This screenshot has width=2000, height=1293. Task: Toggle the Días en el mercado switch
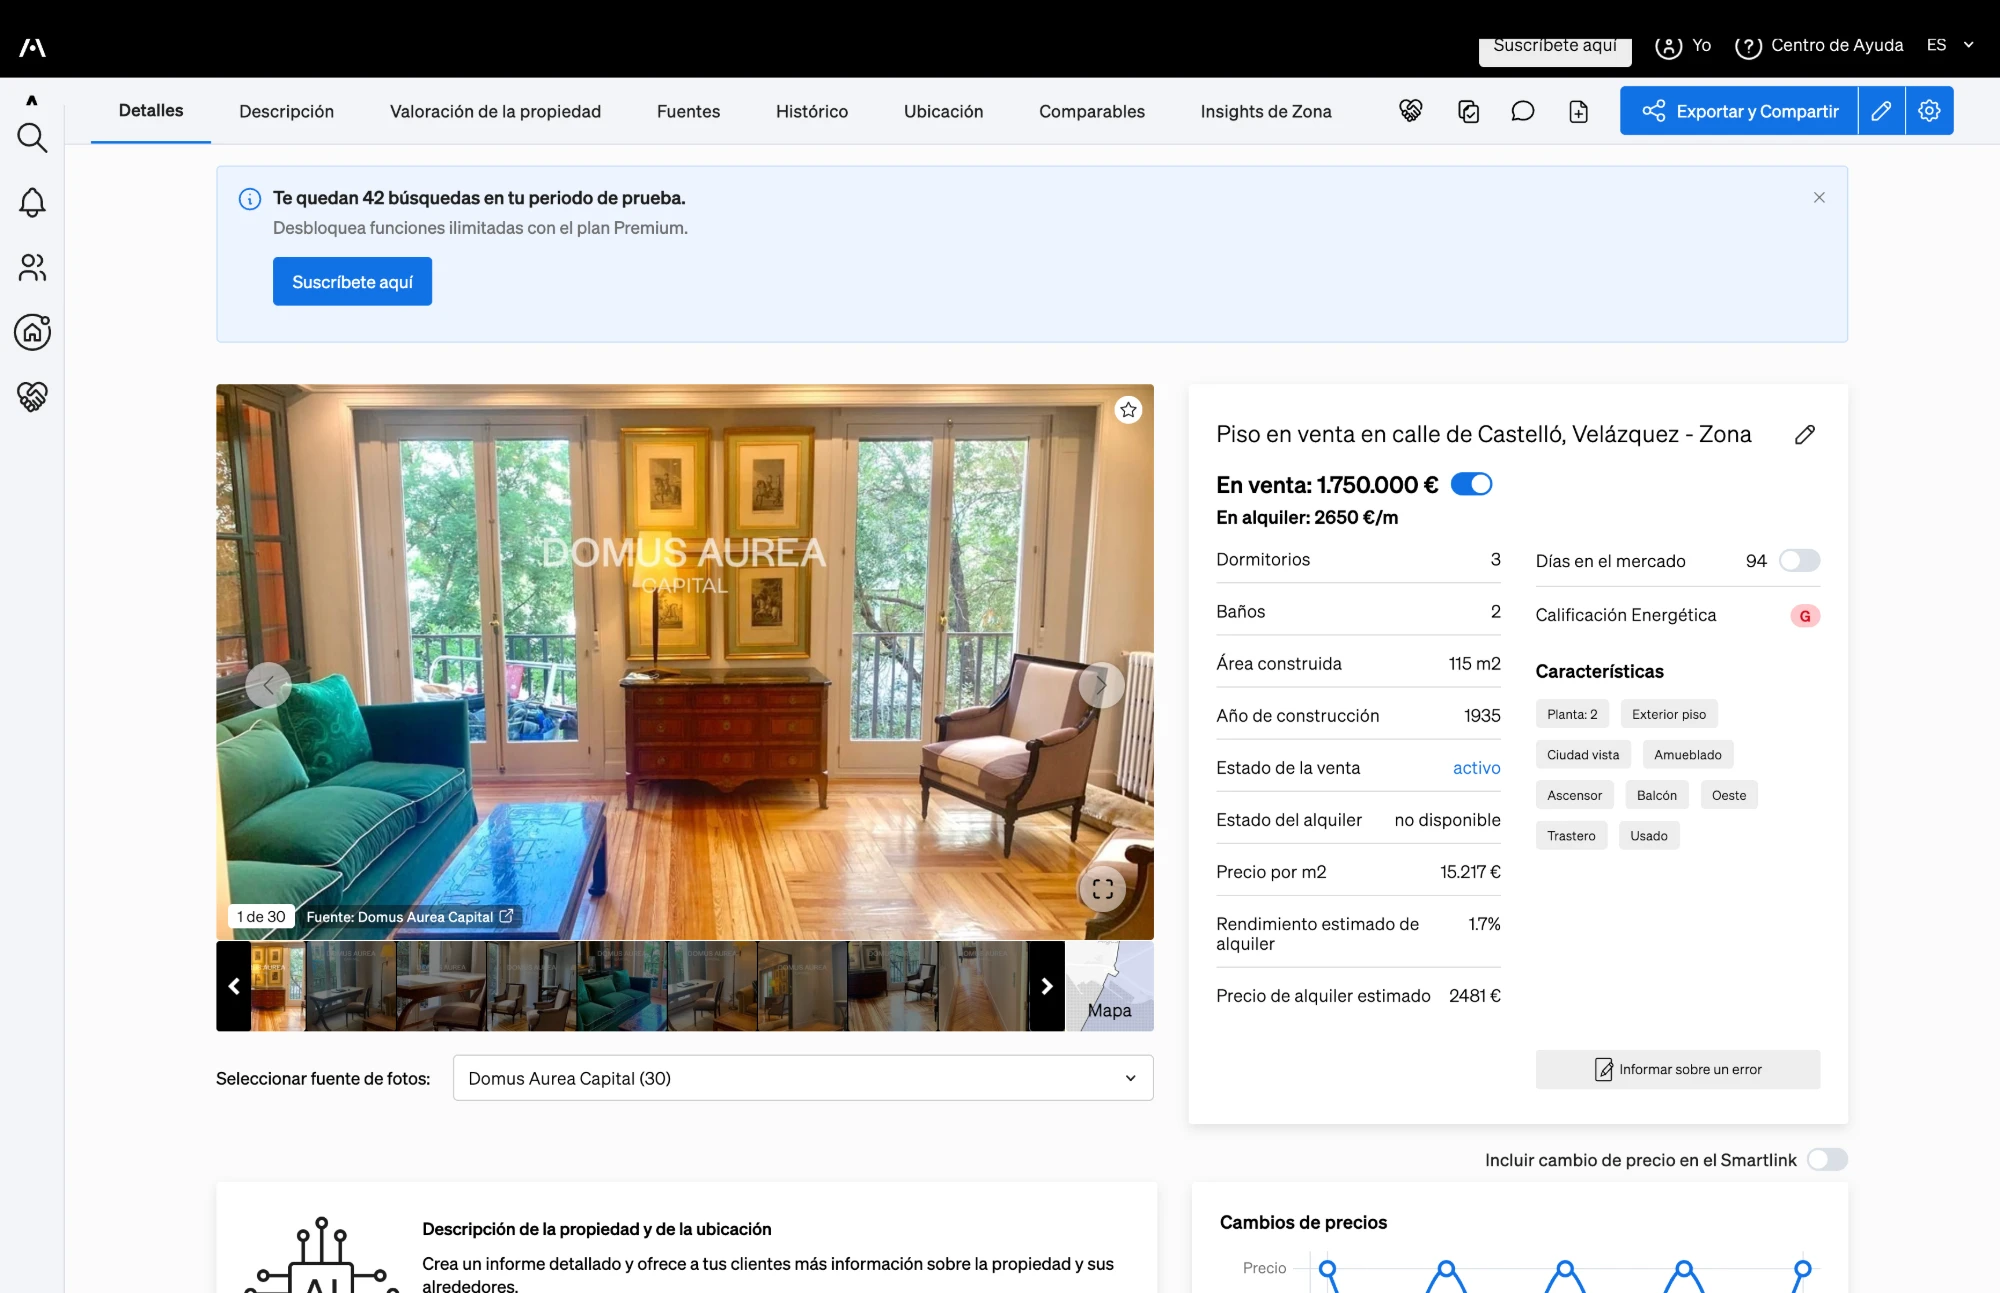[1799, 561]
